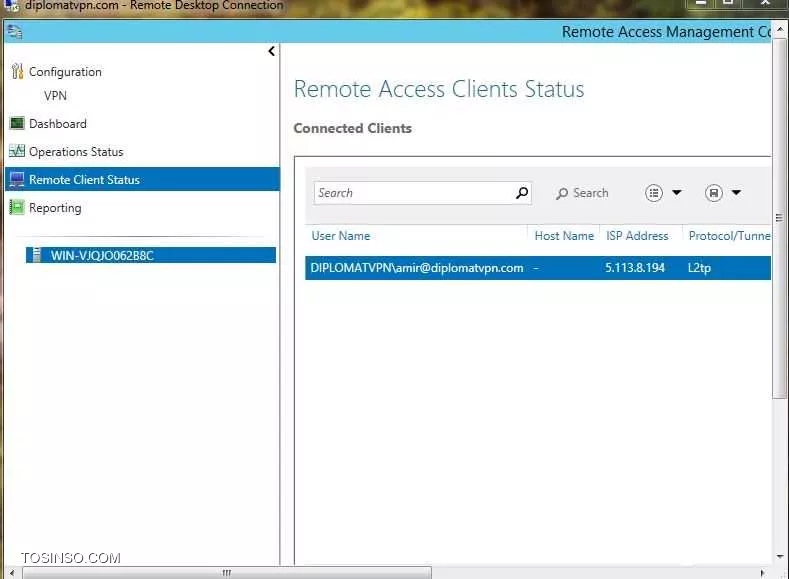The width and height of the screenshot is (789, 579).
Task: Click the ISP address 5.113.8.194
Action: pyautogui.click(x=635, y=268)
